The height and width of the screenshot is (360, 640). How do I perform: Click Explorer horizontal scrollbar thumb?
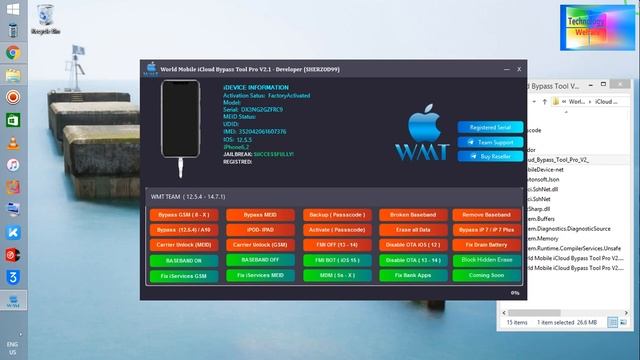click(534, 313)
